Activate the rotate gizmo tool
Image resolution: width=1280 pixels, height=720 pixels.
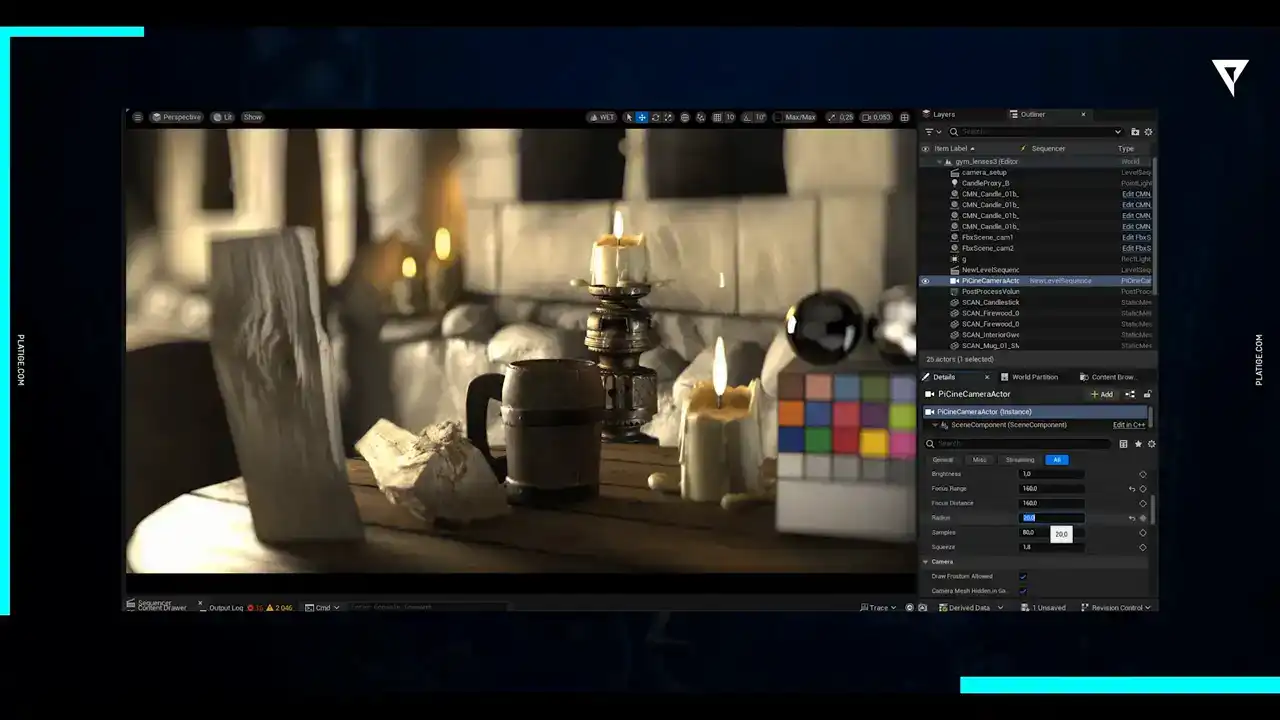pos(655,117)
